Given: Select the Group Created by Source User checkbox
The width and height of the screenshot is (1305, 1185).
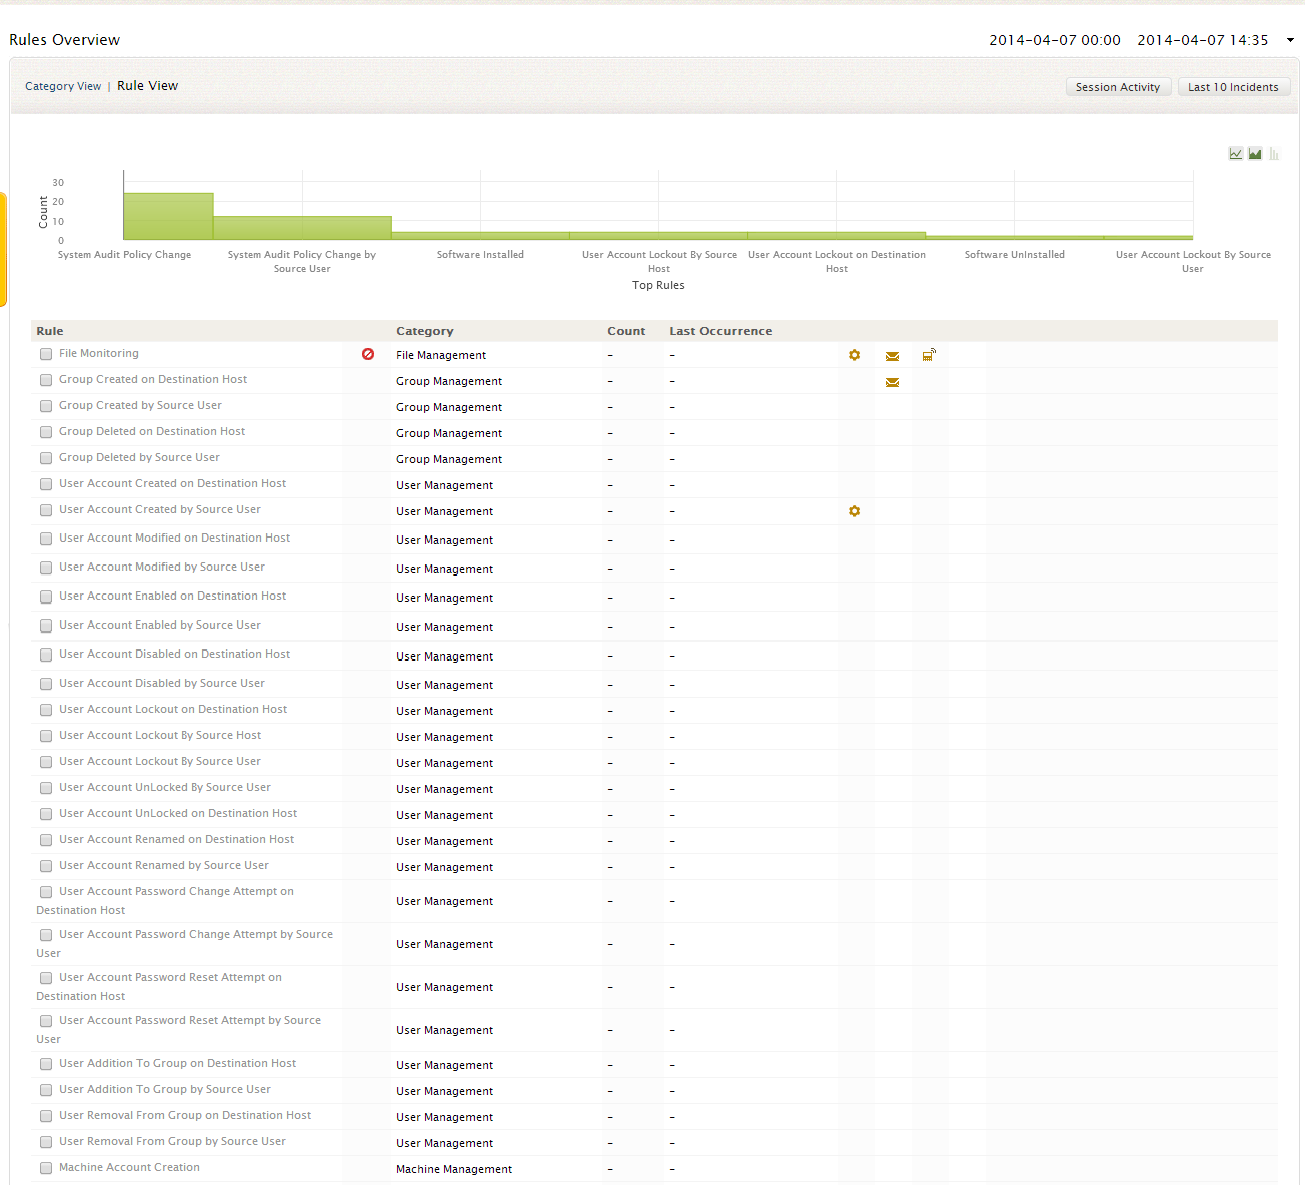Looking at the screenshot, I should click(x=46, y=406).
